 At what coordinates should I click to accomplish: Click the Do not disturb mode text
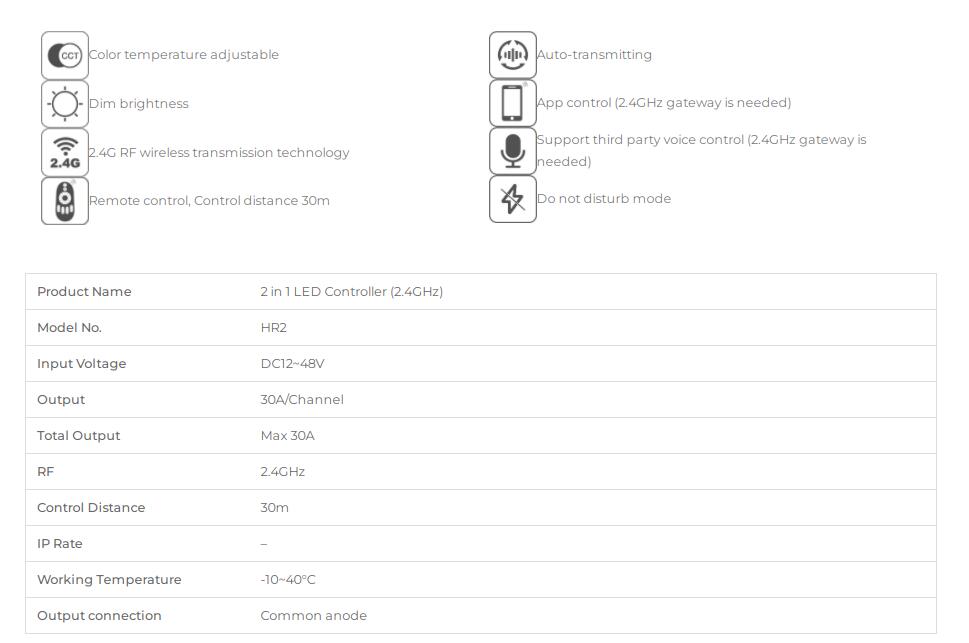click(604, 198)
